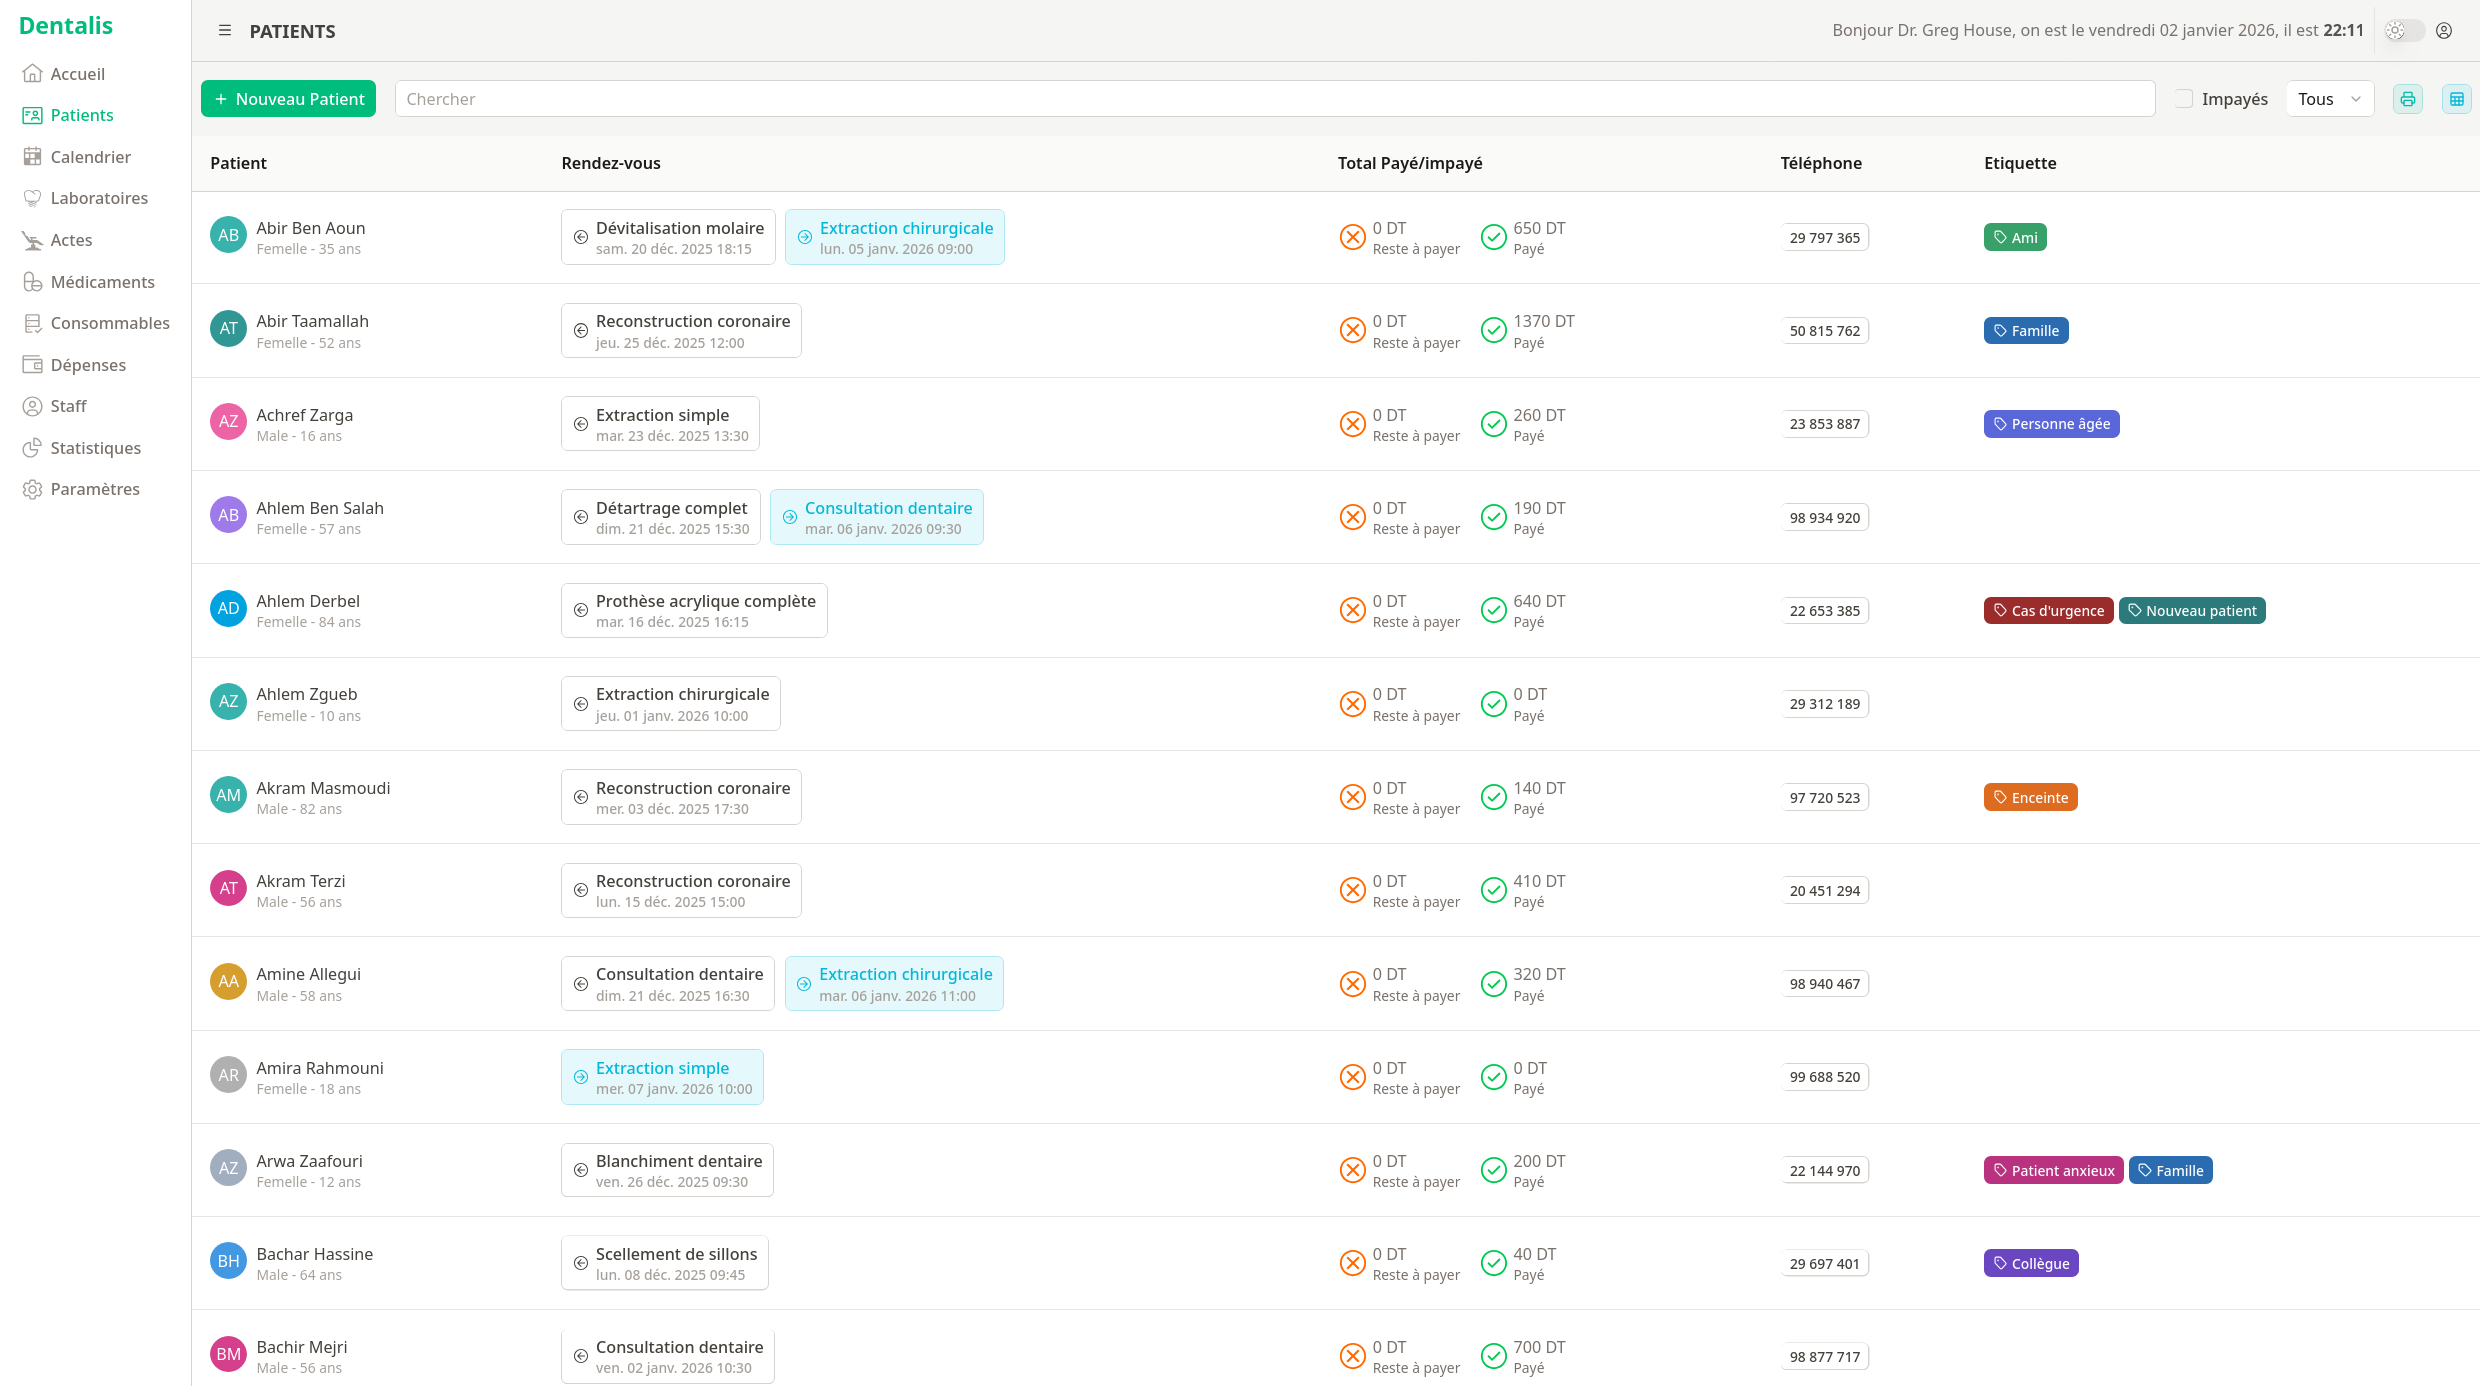Enable the Impayés checkbox
The image size is (2481, 1386).
click(x=2183, y=98)
